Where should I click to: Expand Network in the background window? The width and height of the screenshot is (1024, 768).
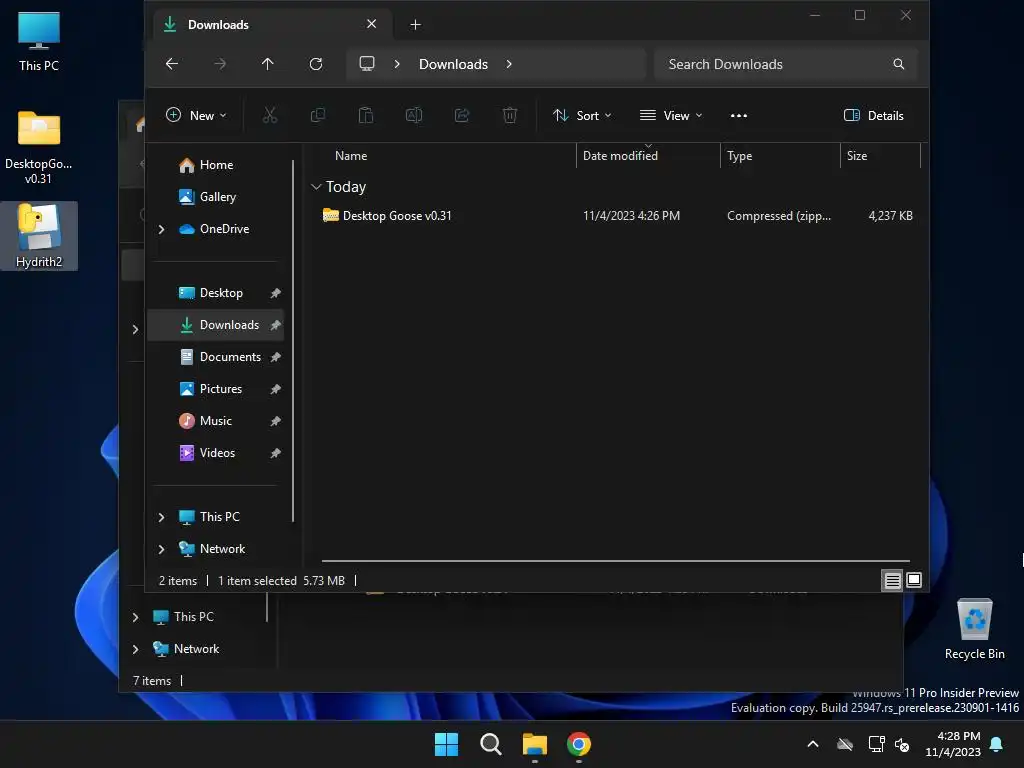point(135,649)
